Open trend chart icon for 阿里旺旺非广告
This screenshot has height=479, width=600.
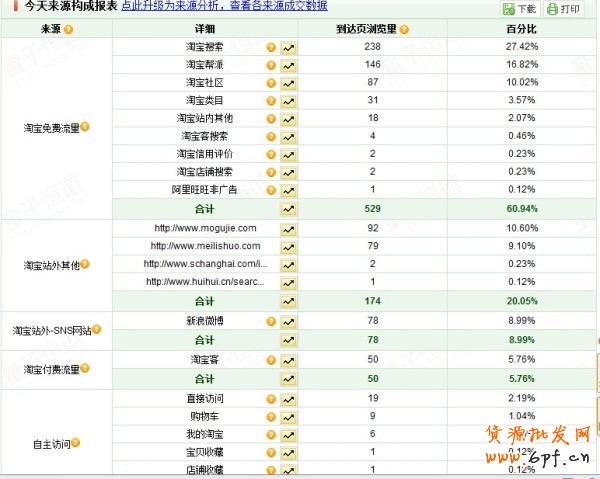[289, 191]
